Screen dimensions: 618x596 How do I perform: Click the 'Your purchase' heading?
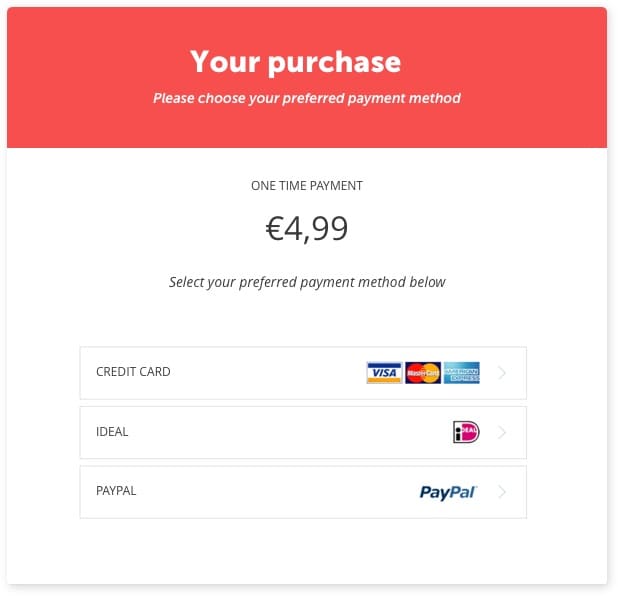point(296,62)
